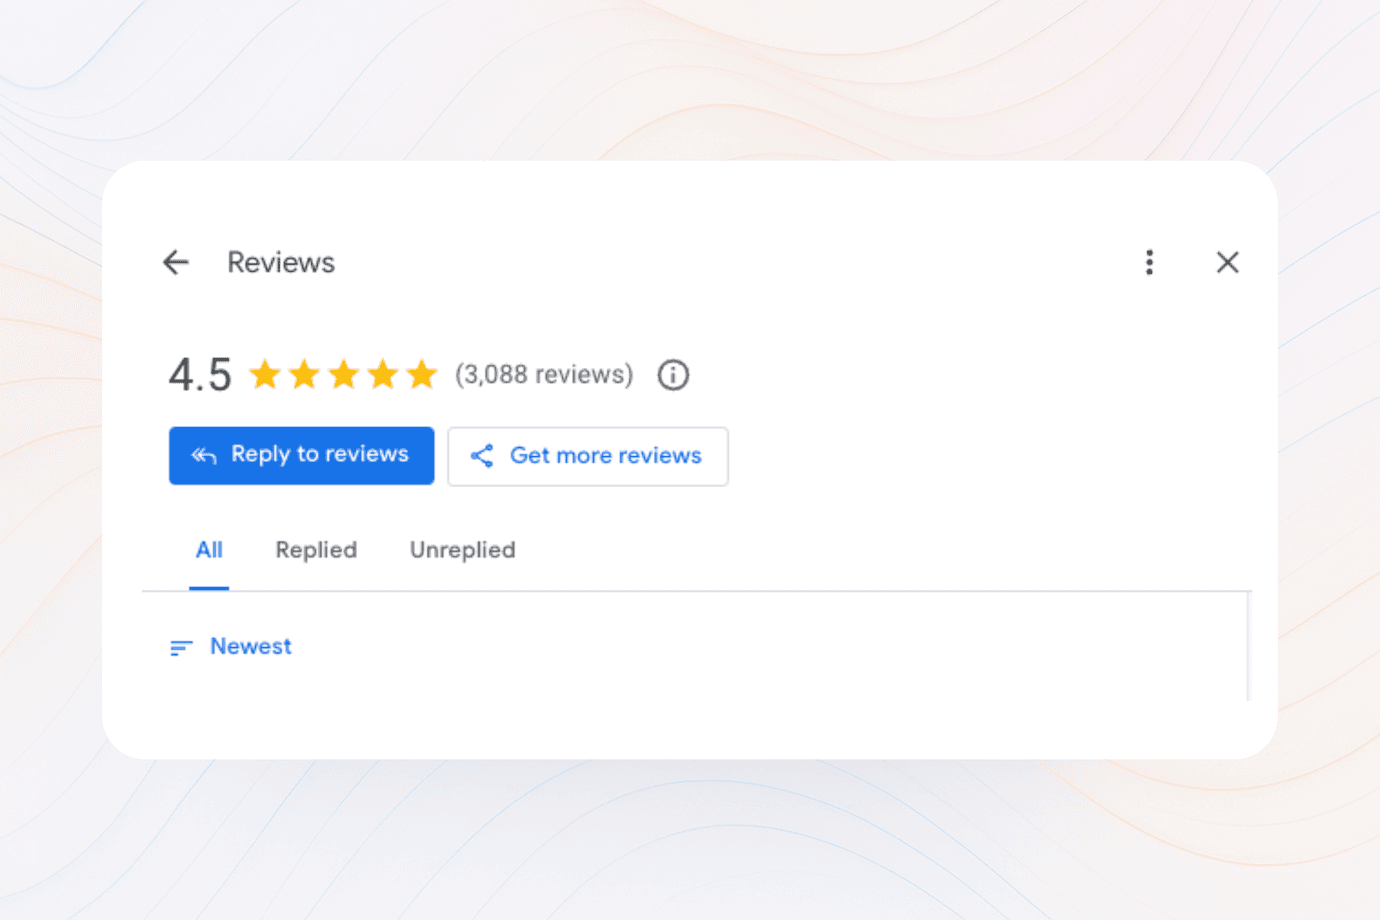Select the All reviews tab
This screenshot has width=1380, height=920.
pos(209,550)
